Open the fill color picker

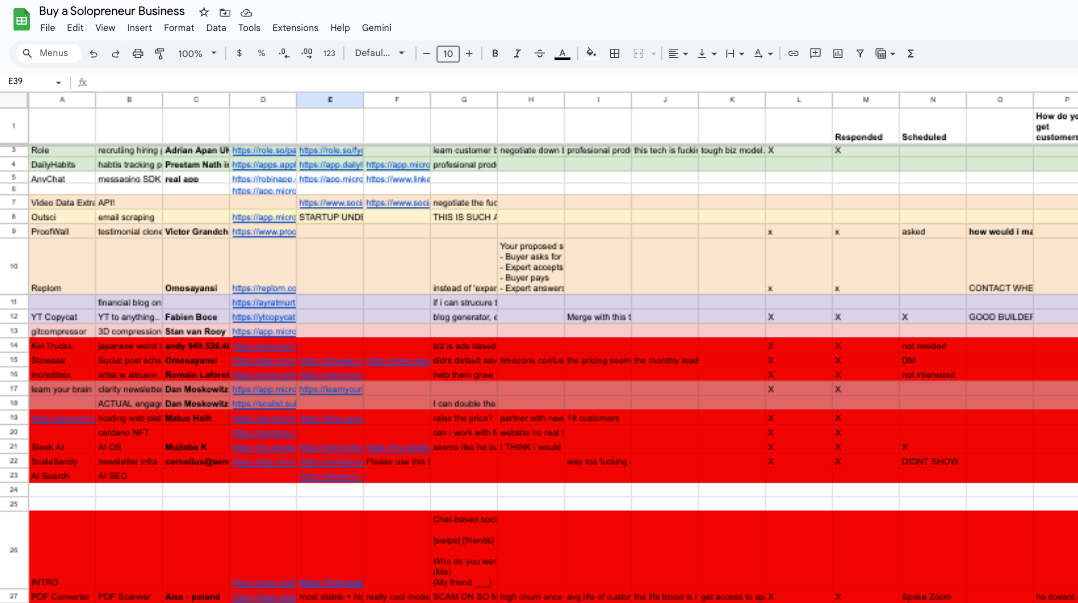(x=591, y=54)
